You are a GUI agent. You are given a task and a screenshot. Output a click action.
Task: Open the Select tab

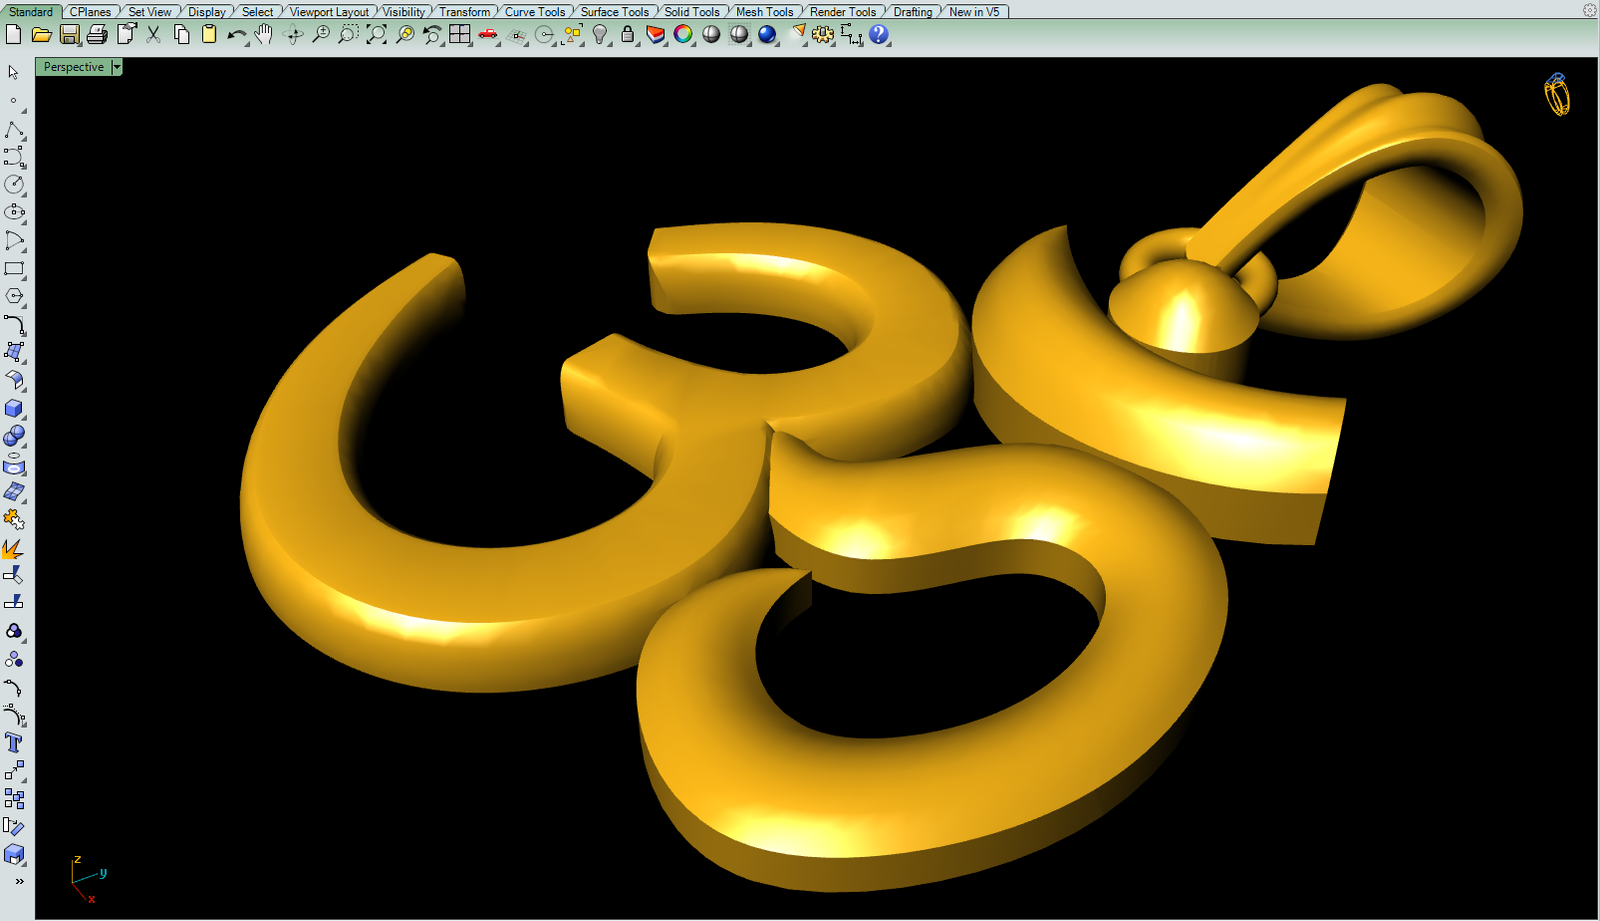pyautogui.click(x=257, y=12)
